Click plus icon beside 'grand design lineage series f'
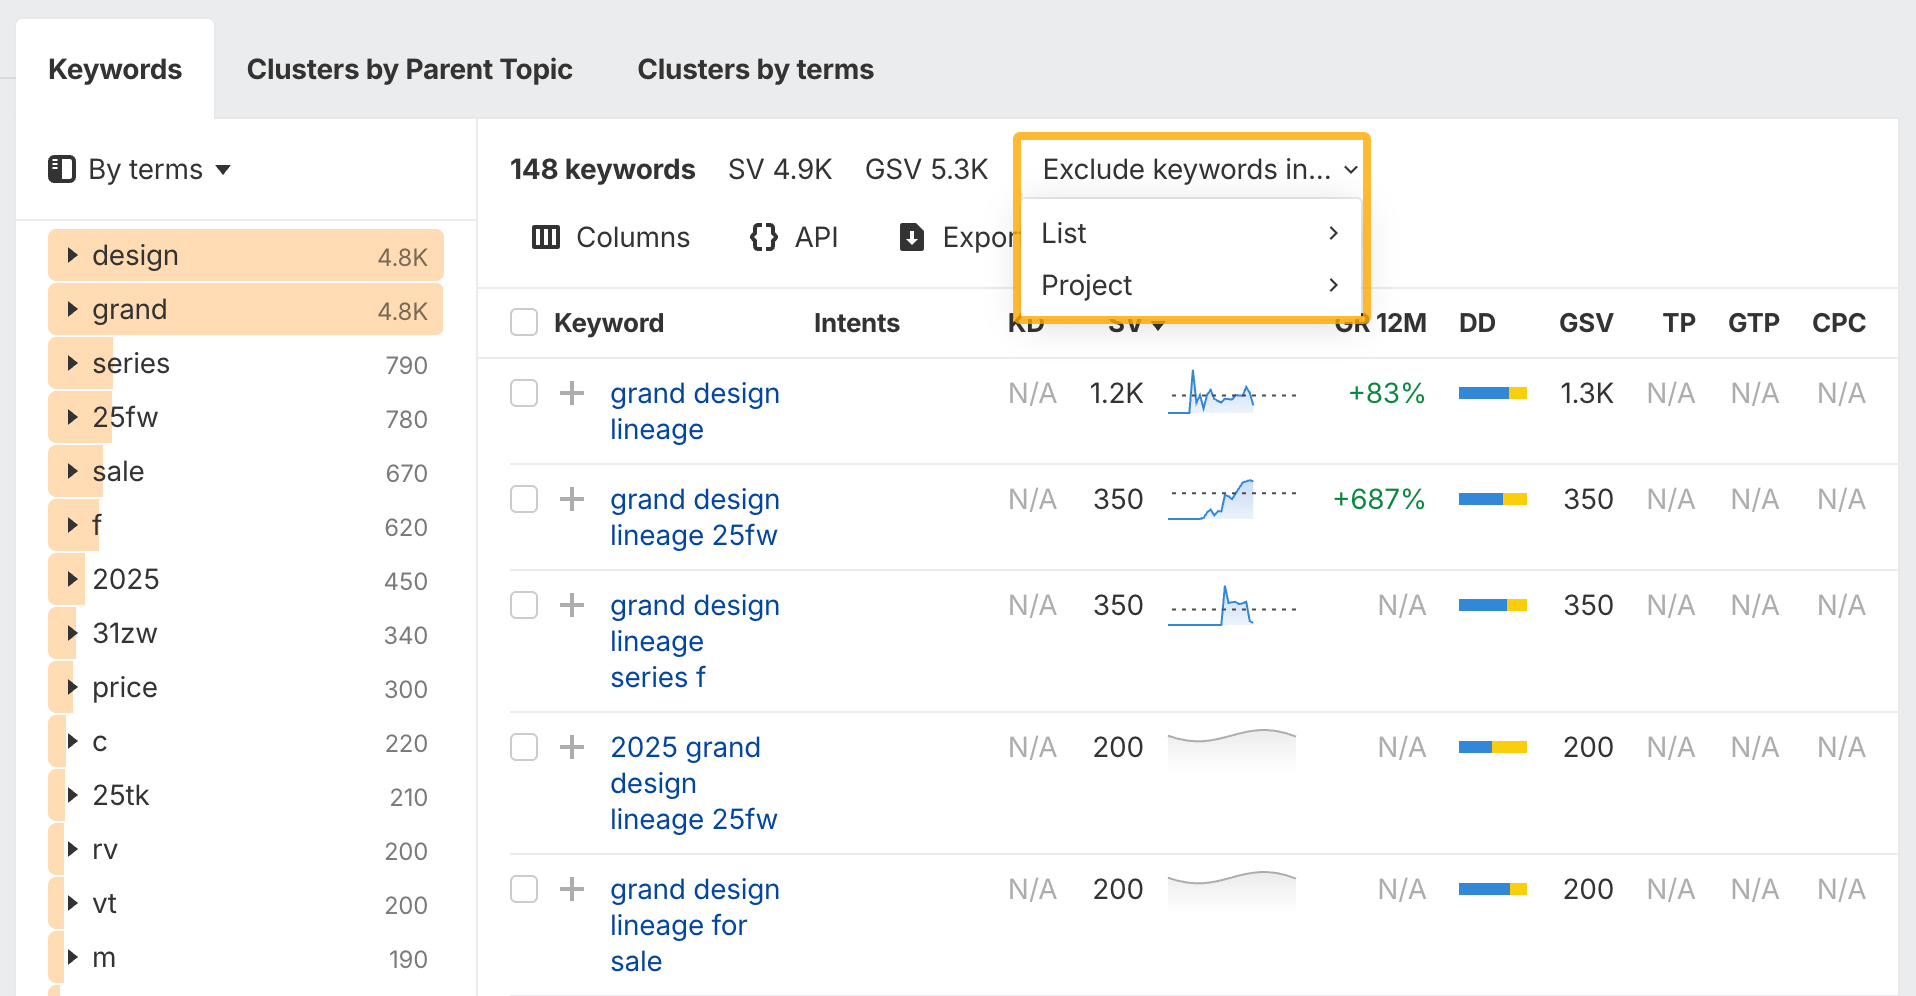This screenshot has width=1916, height=996. point(572,605)
